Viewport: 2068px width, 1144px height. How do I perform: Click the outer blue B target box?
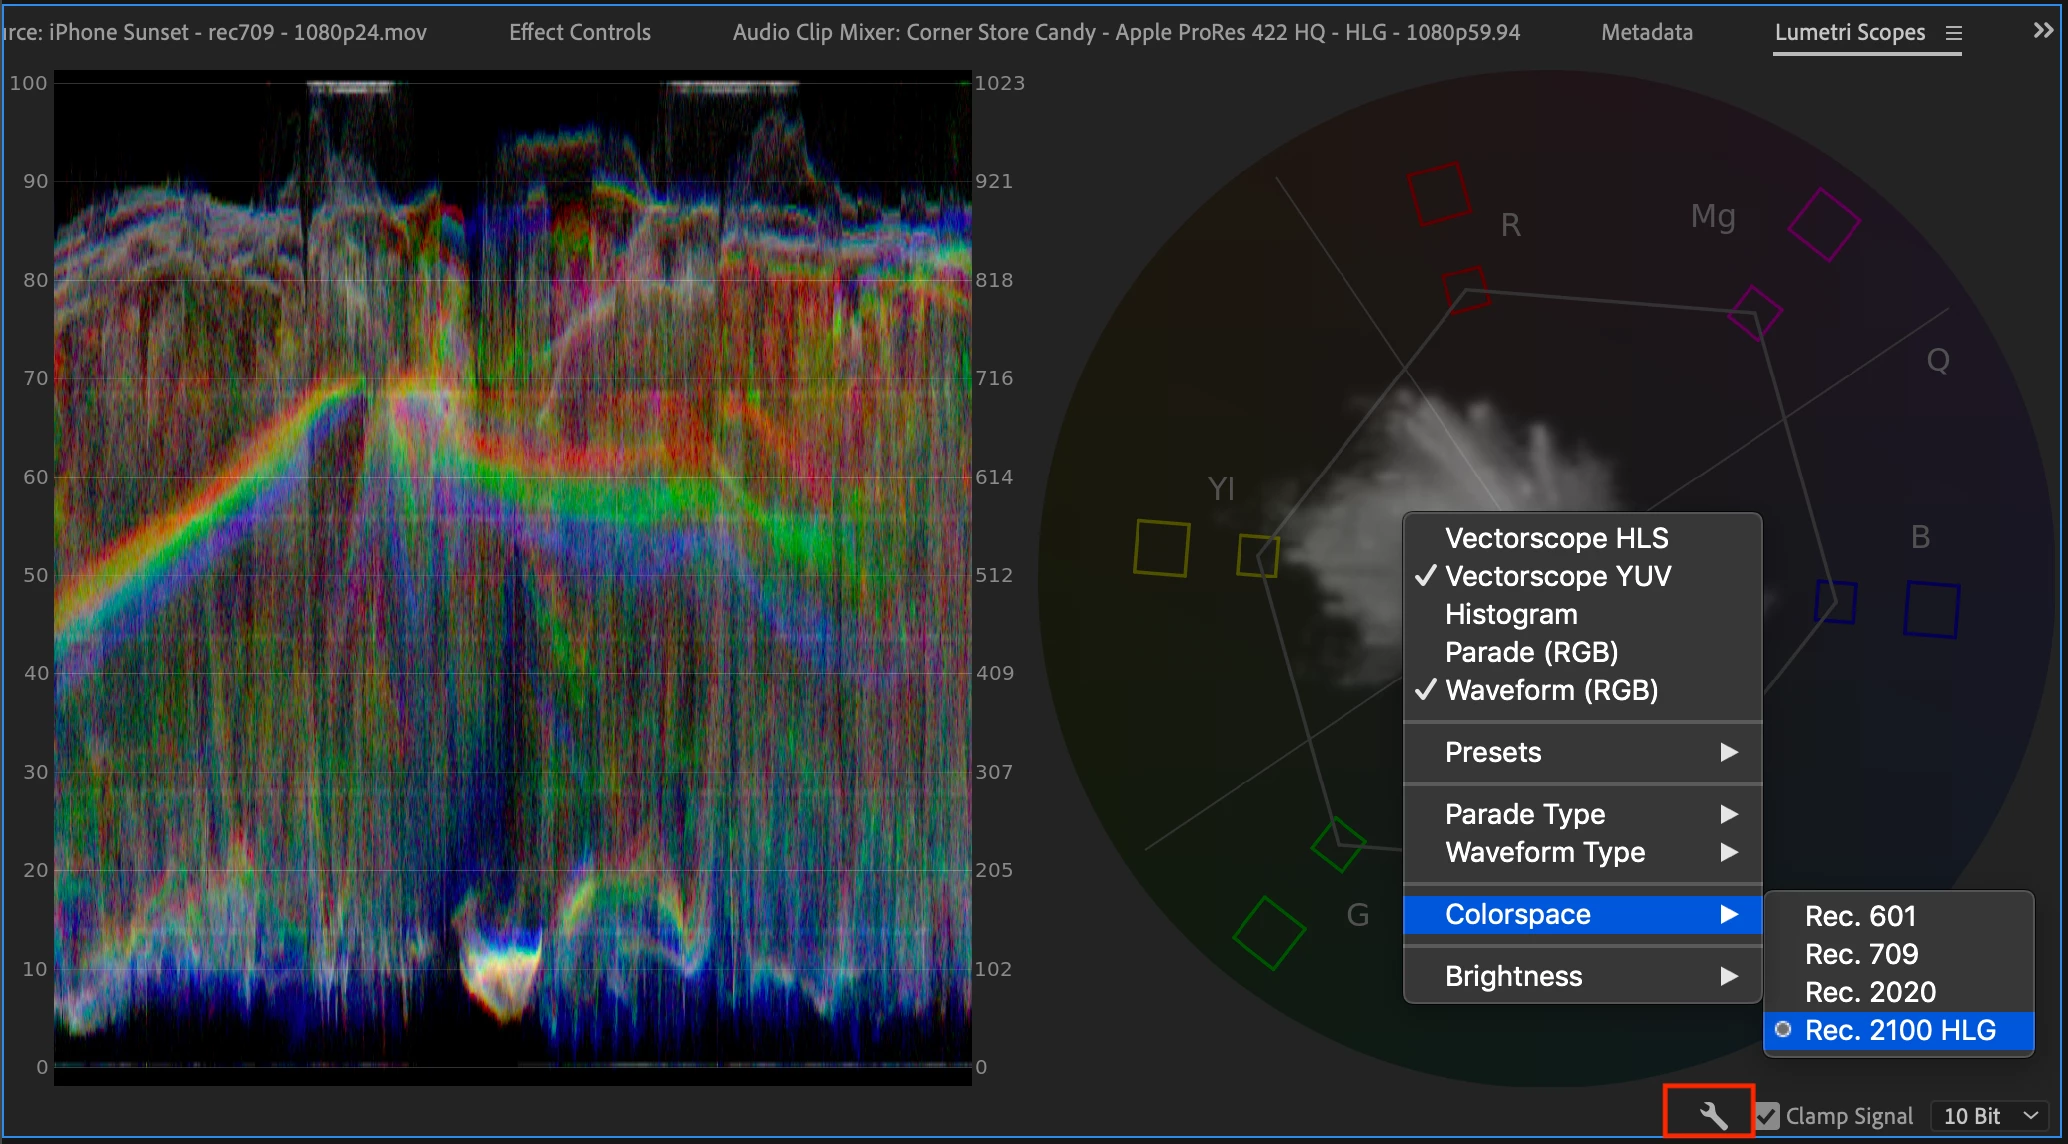(1931, 609)
